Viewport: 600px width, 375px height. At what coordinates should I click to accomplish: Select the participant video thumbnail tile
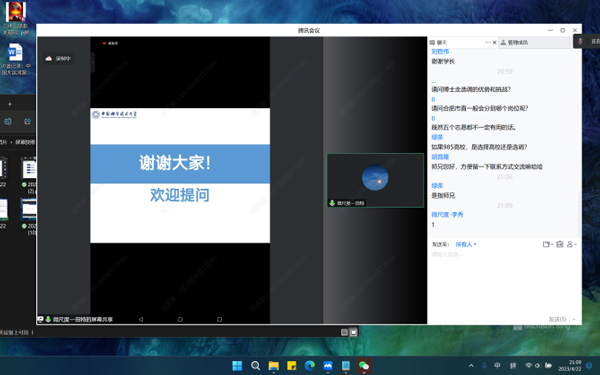(x=375, y=180)
